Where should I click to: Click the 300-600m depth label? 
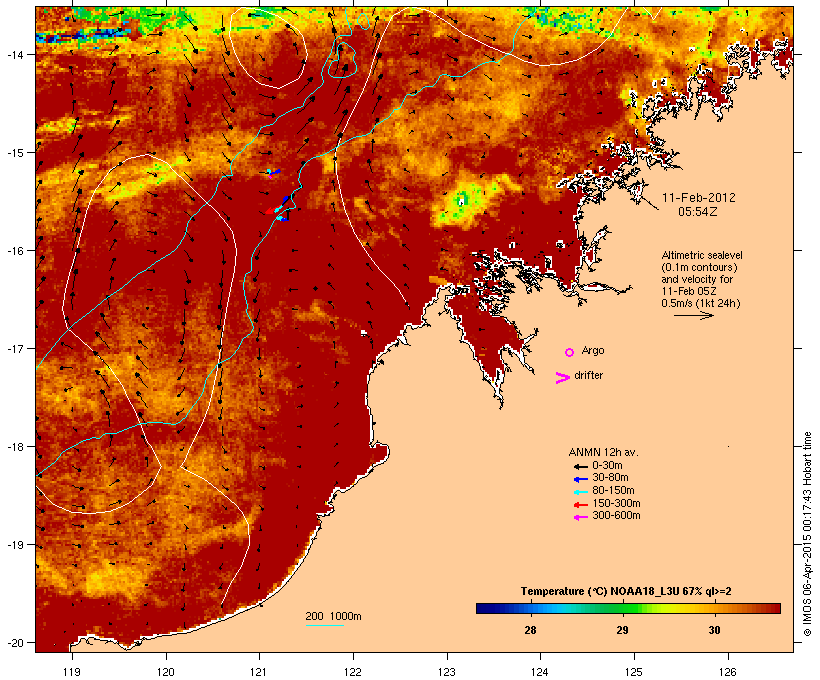click(616, 516)
